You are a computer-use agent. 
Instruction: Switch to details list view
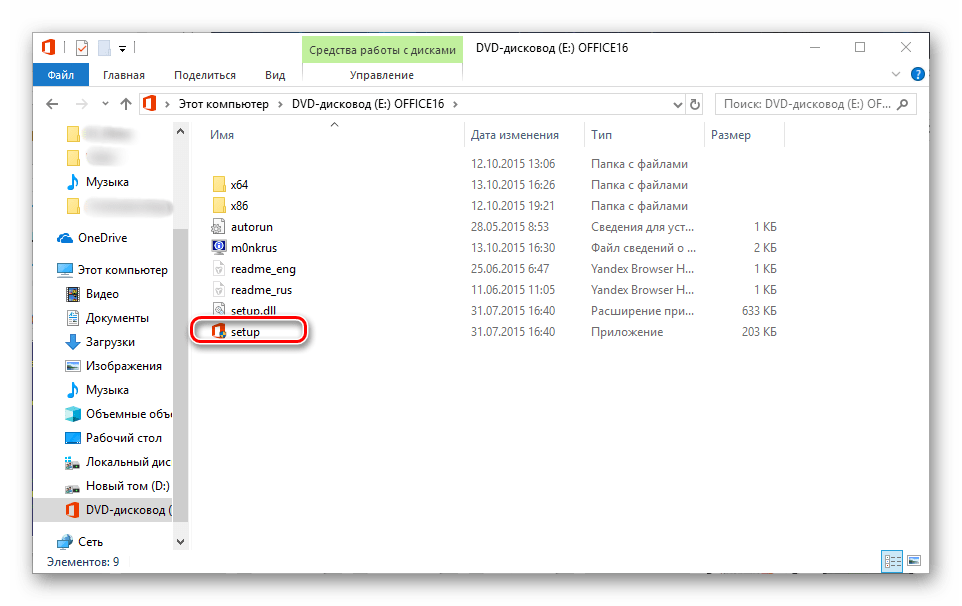(891, 562)
